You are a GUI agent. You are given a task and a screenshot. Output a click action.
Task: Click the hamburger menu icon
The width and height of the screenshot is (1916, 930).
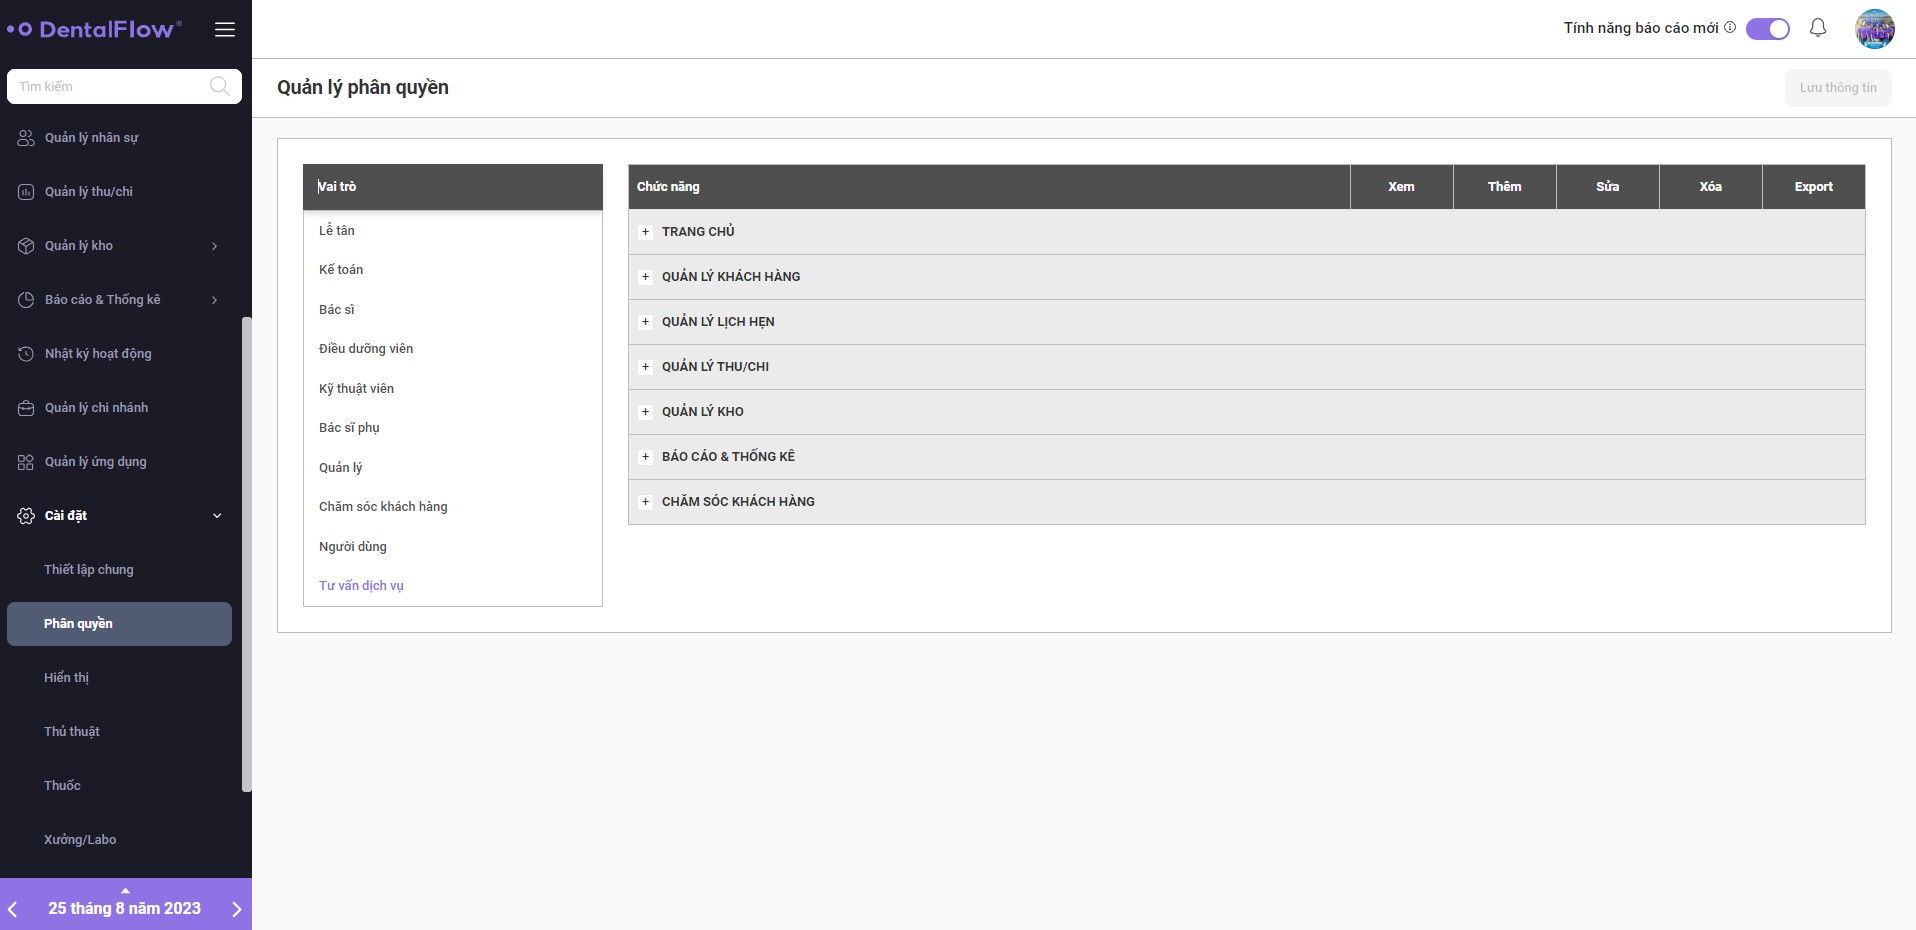click(225, 29)
